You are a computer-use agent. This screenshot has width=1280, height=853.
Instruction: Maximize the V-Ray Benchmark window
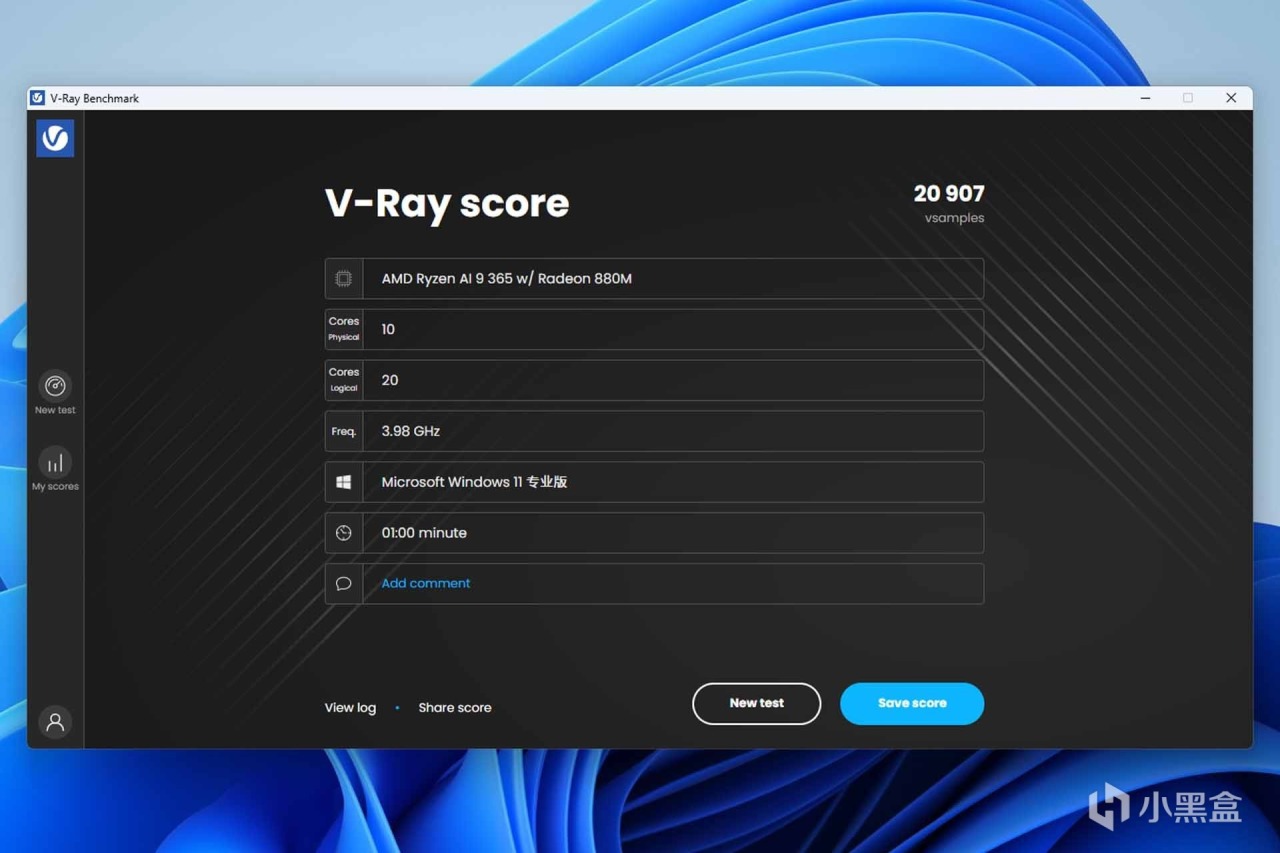click(x=1188, y=98)
